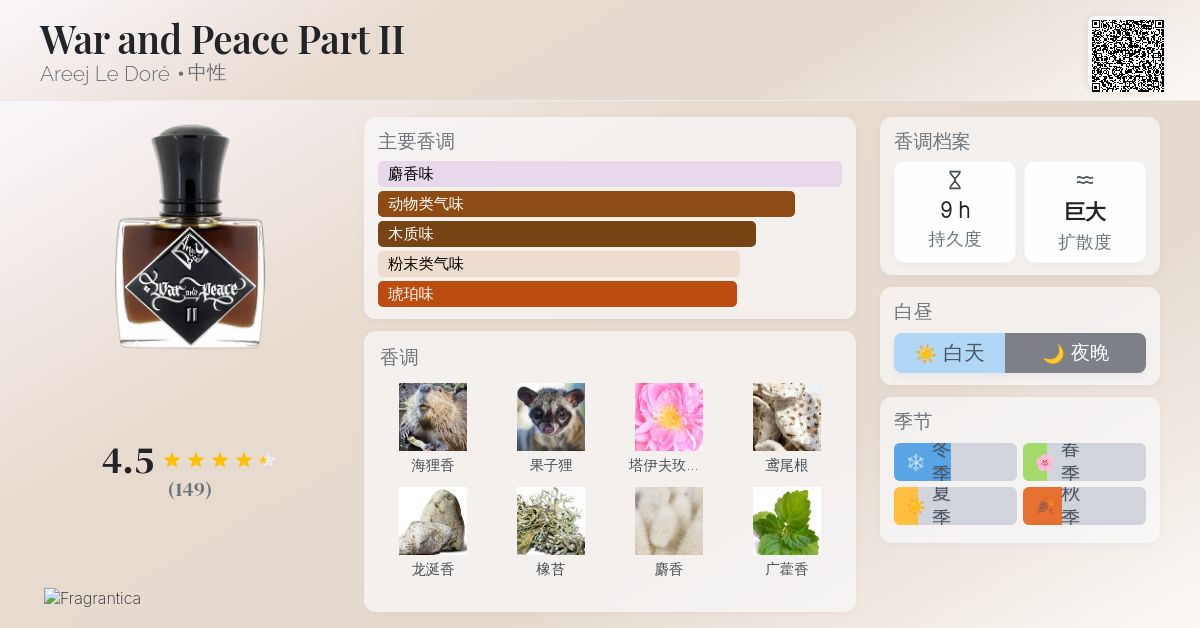1200x628 pixels.
Task: Click the 广藿香 patchouli note thumbnail
Action: [786, 521]
